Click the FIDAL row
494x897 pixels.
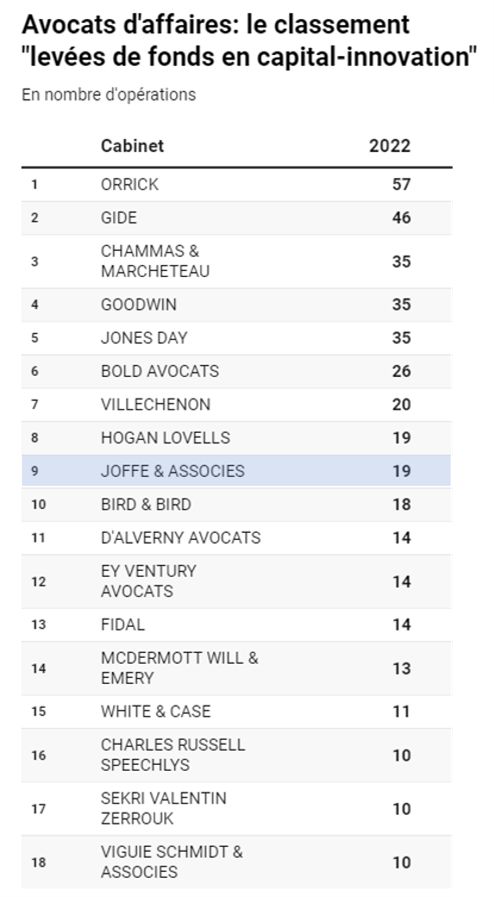click(x=236, y=625)
